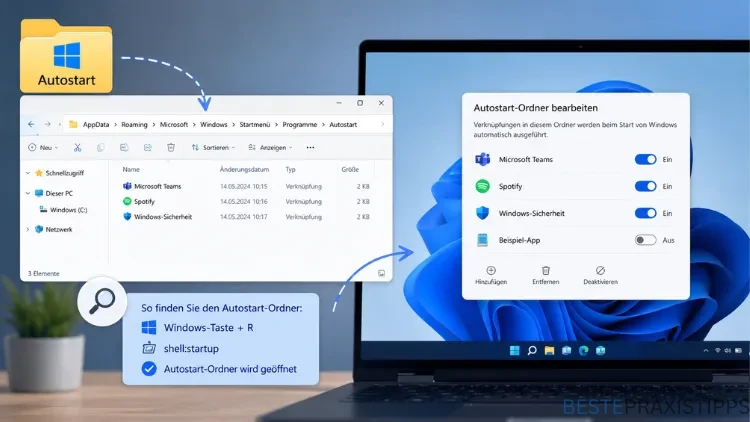The image size is (750, 422).
Task: Sort by the Typ column header
Action: [290, 169]
